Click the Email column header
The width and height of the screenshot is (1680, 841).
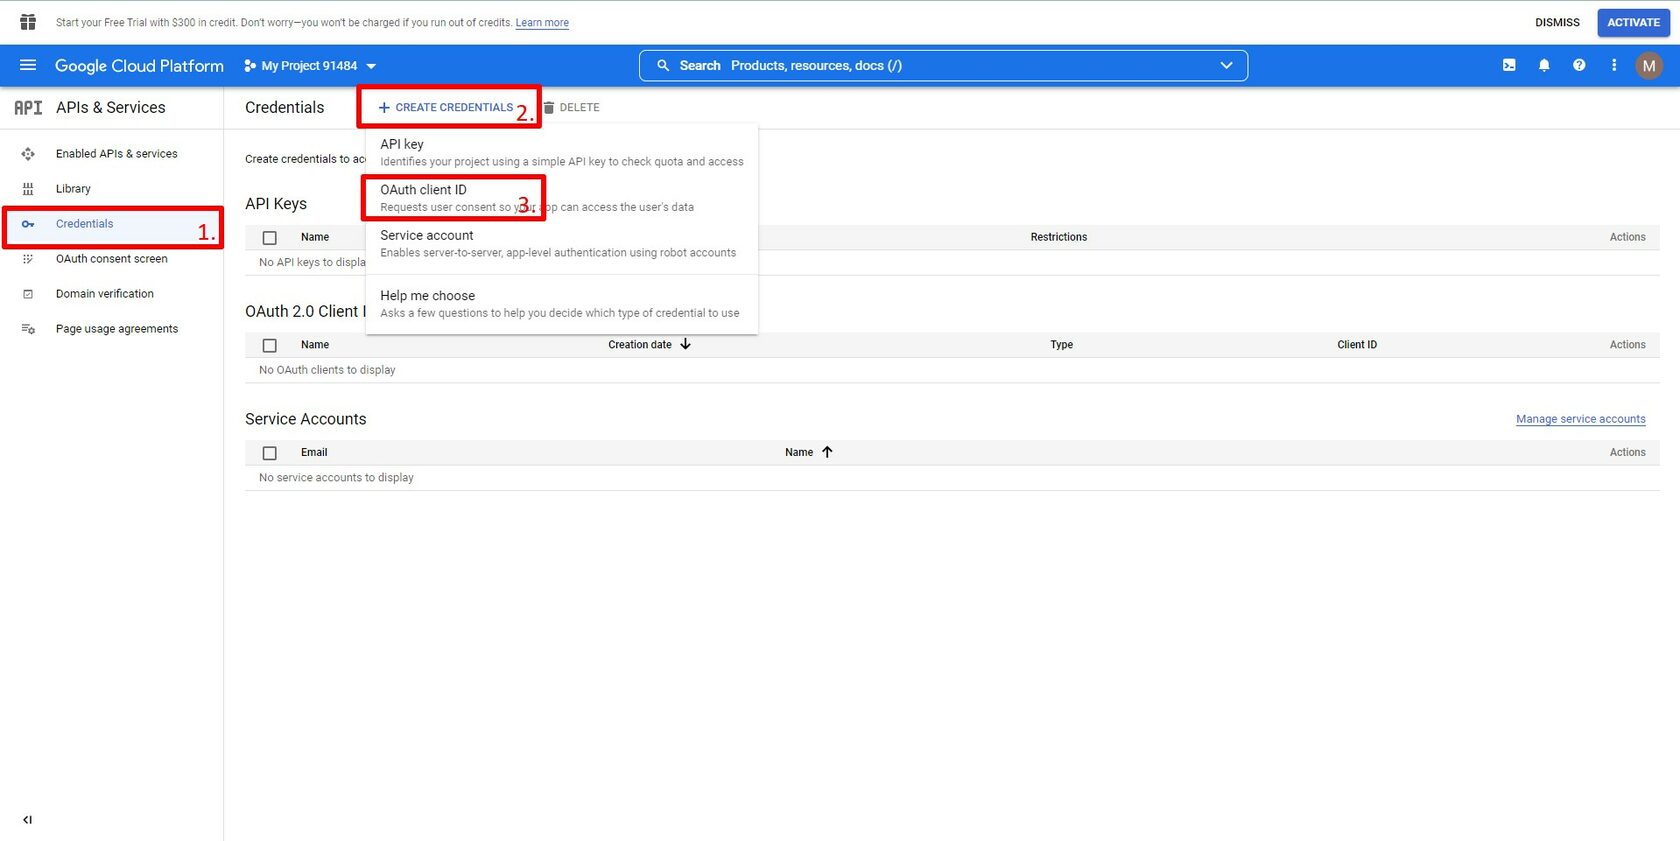click(x=314, y=453)
